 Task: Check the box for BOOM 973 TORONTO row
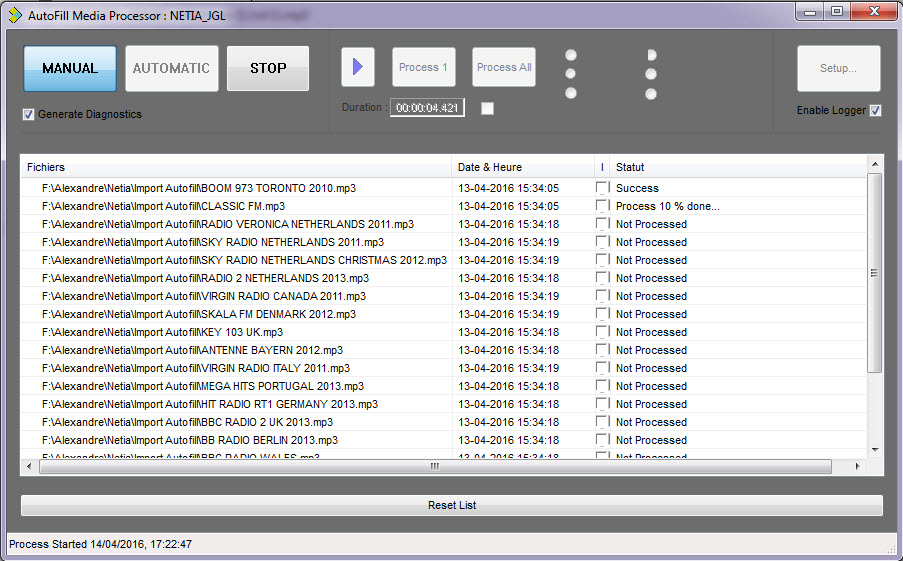(x=602, y=188)
